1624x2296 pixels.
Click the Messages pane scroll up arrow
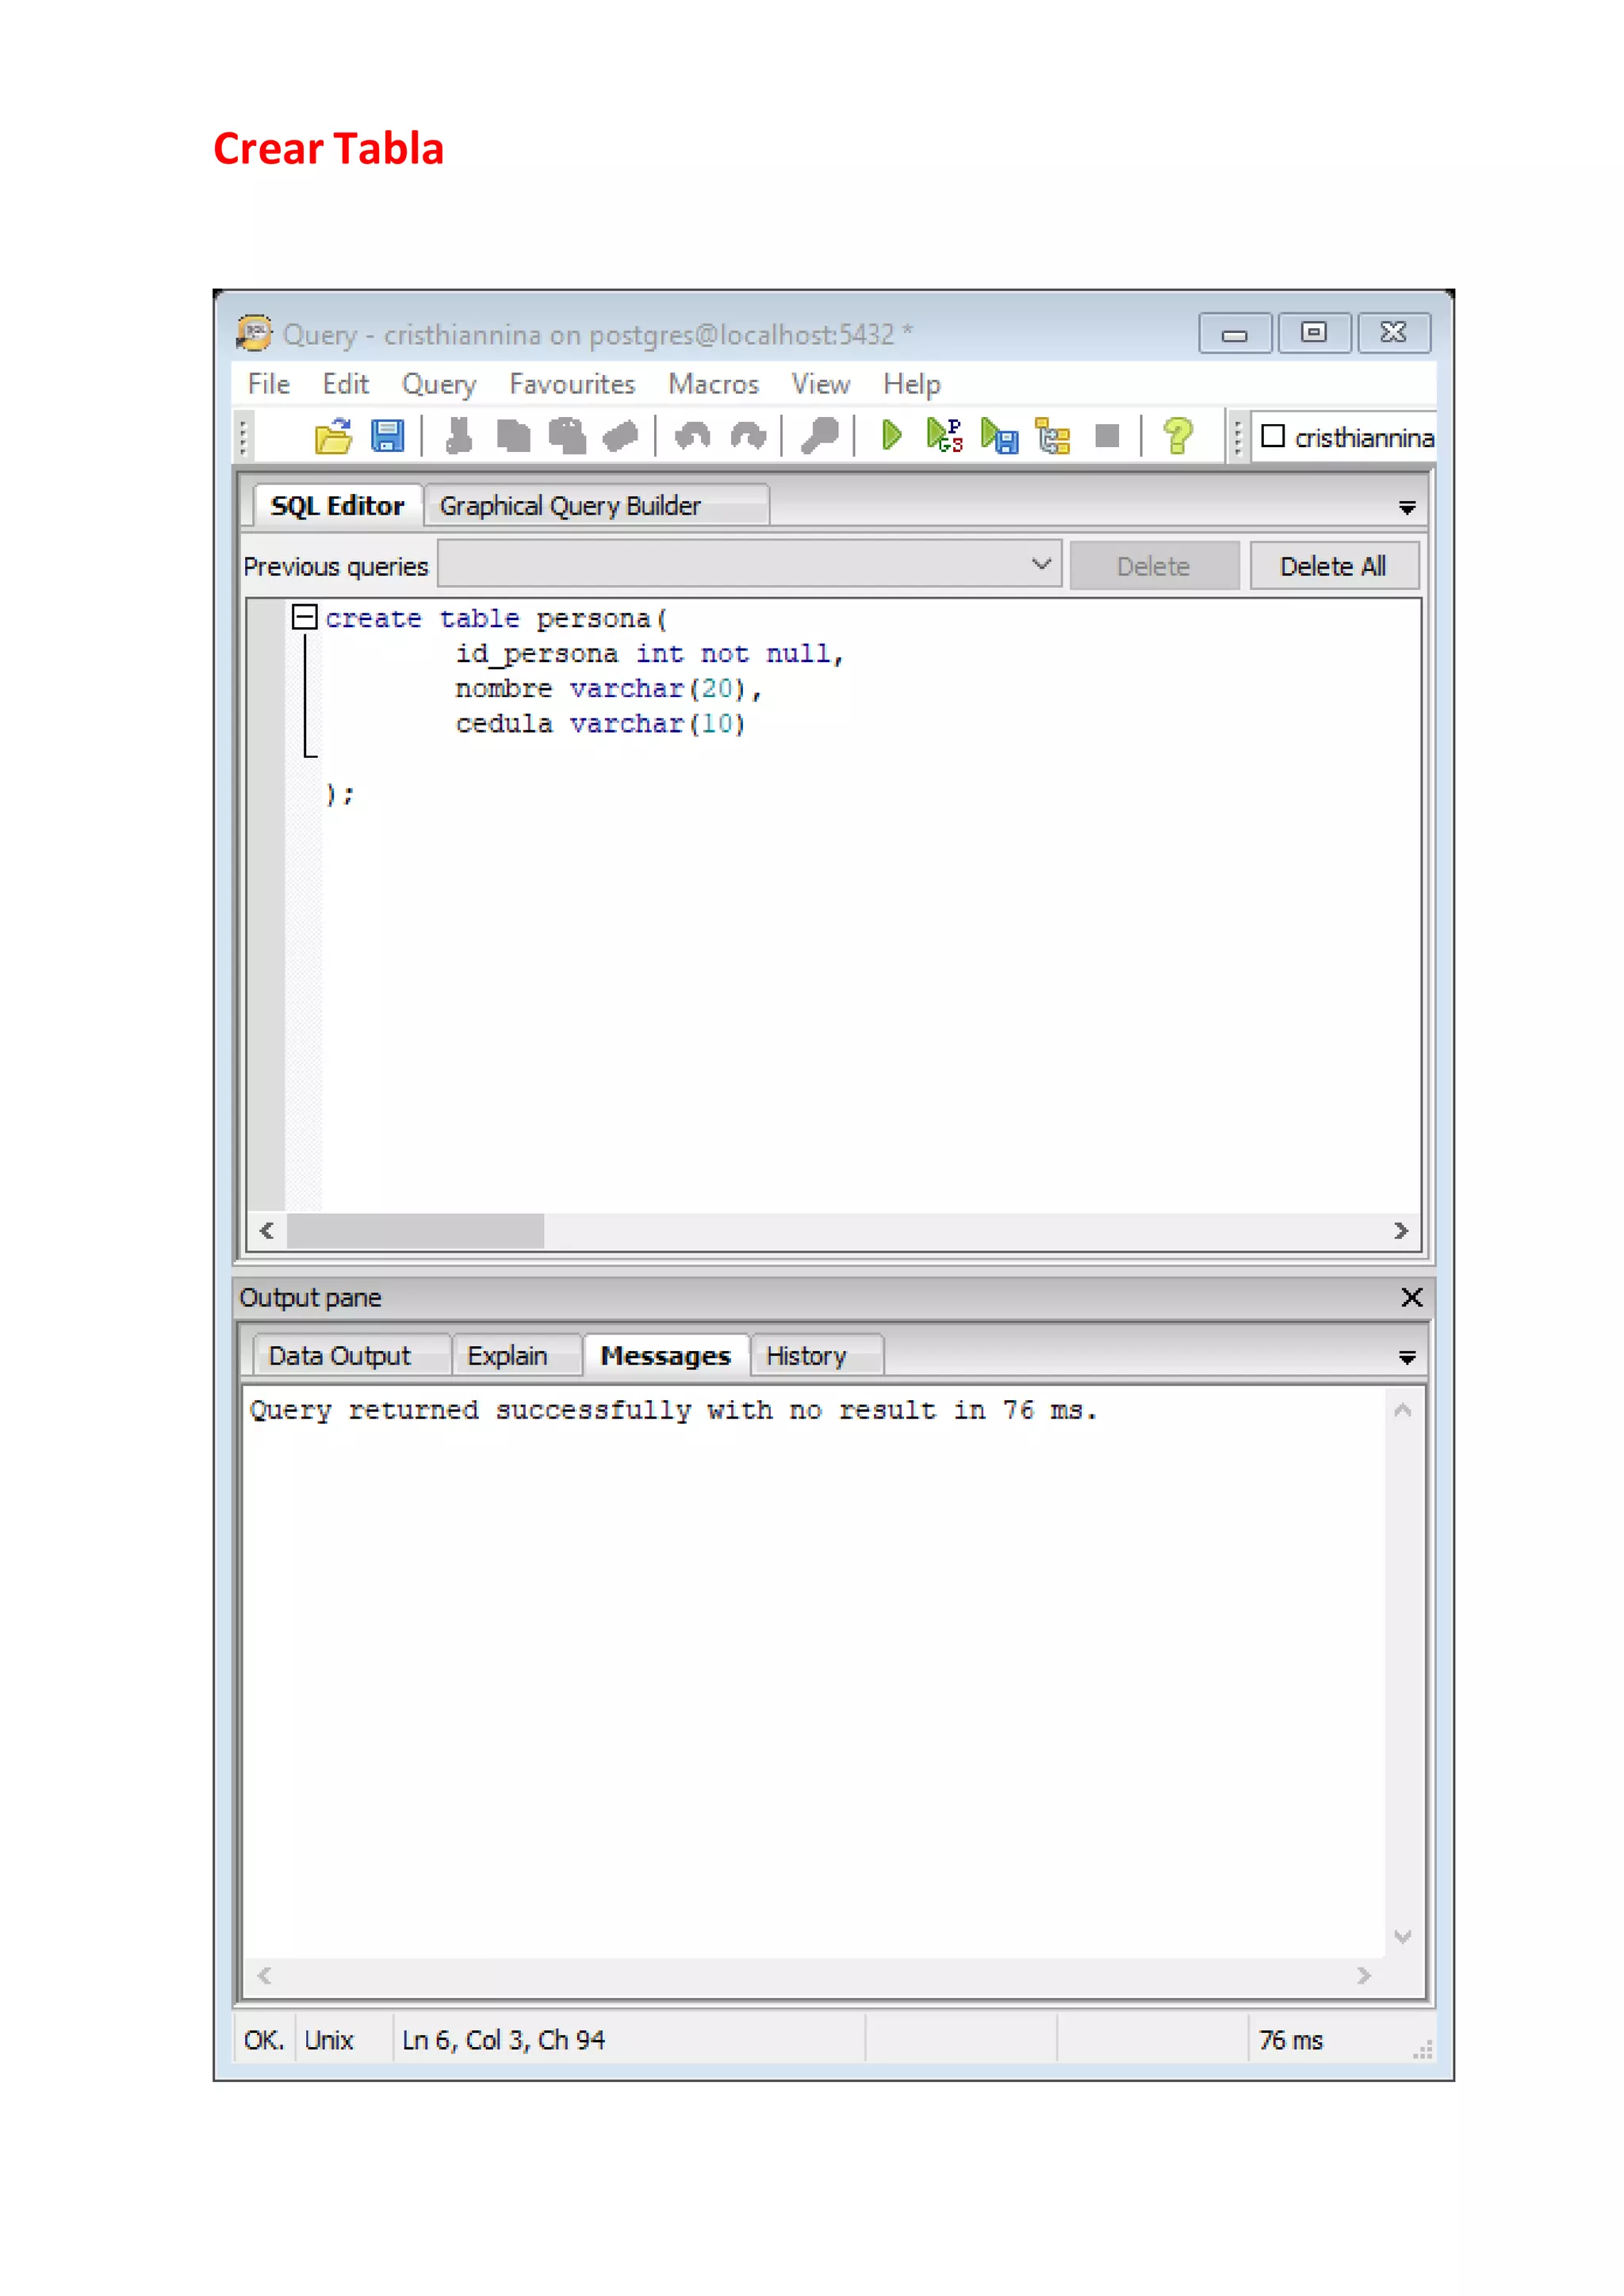click(1403, 1410)
